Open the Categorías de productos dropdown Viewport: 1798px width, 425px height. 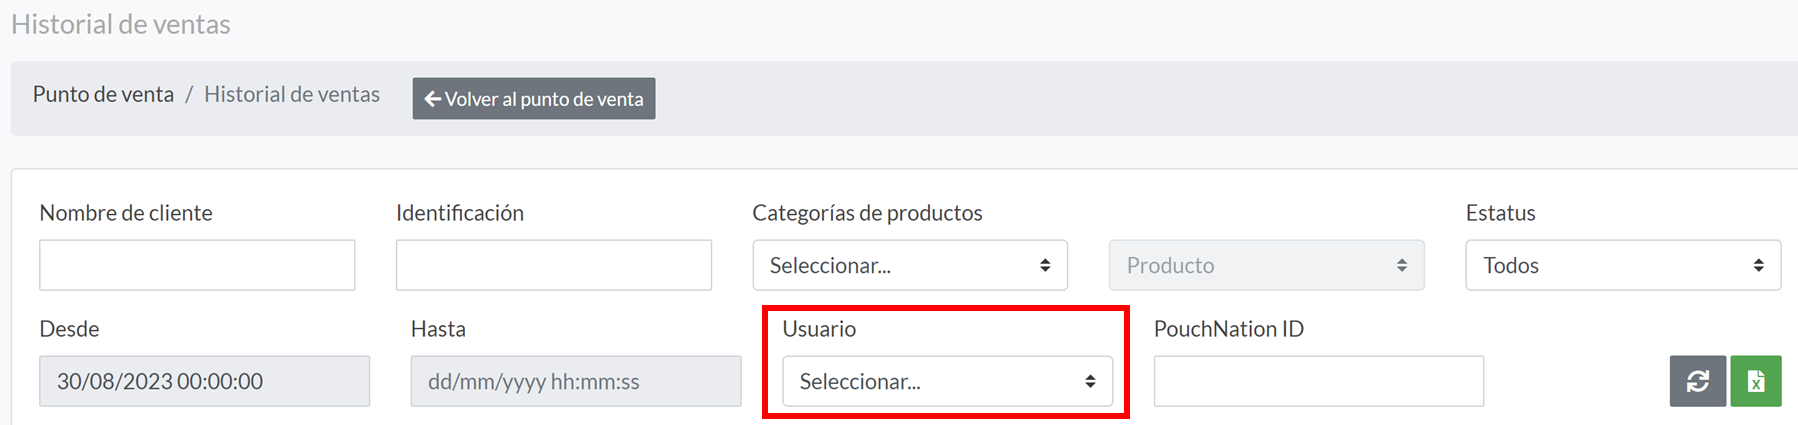coord(910,265)
